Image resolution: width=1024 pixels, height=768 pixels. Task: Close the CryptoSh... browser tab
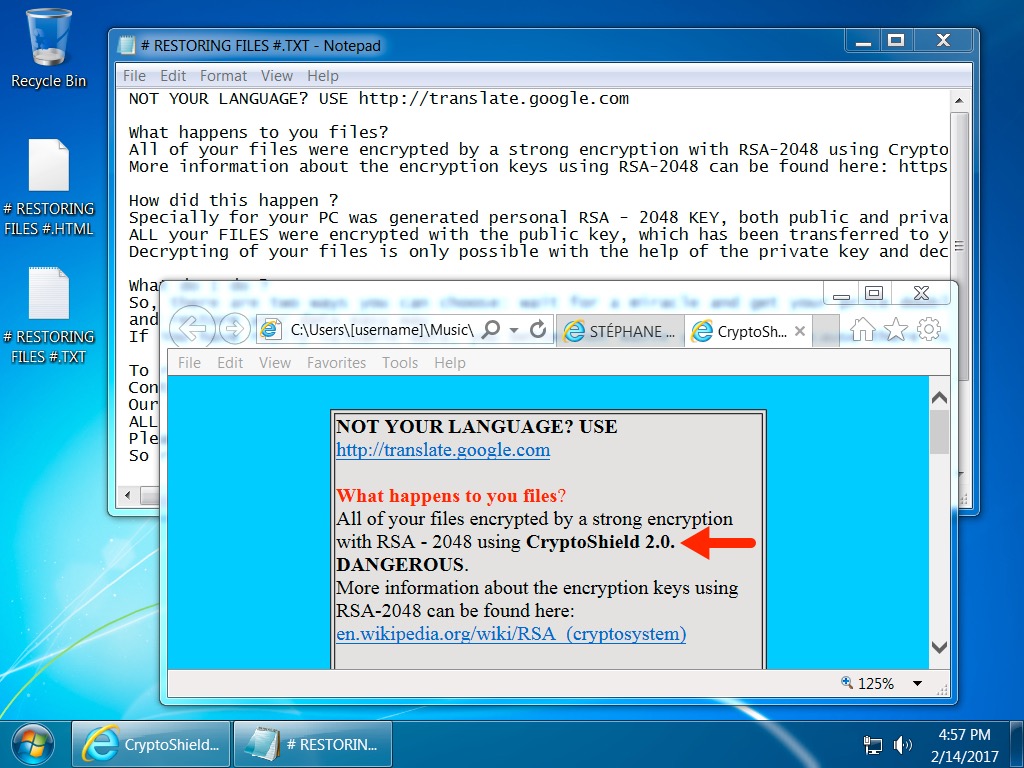click(x=800, y=331)
